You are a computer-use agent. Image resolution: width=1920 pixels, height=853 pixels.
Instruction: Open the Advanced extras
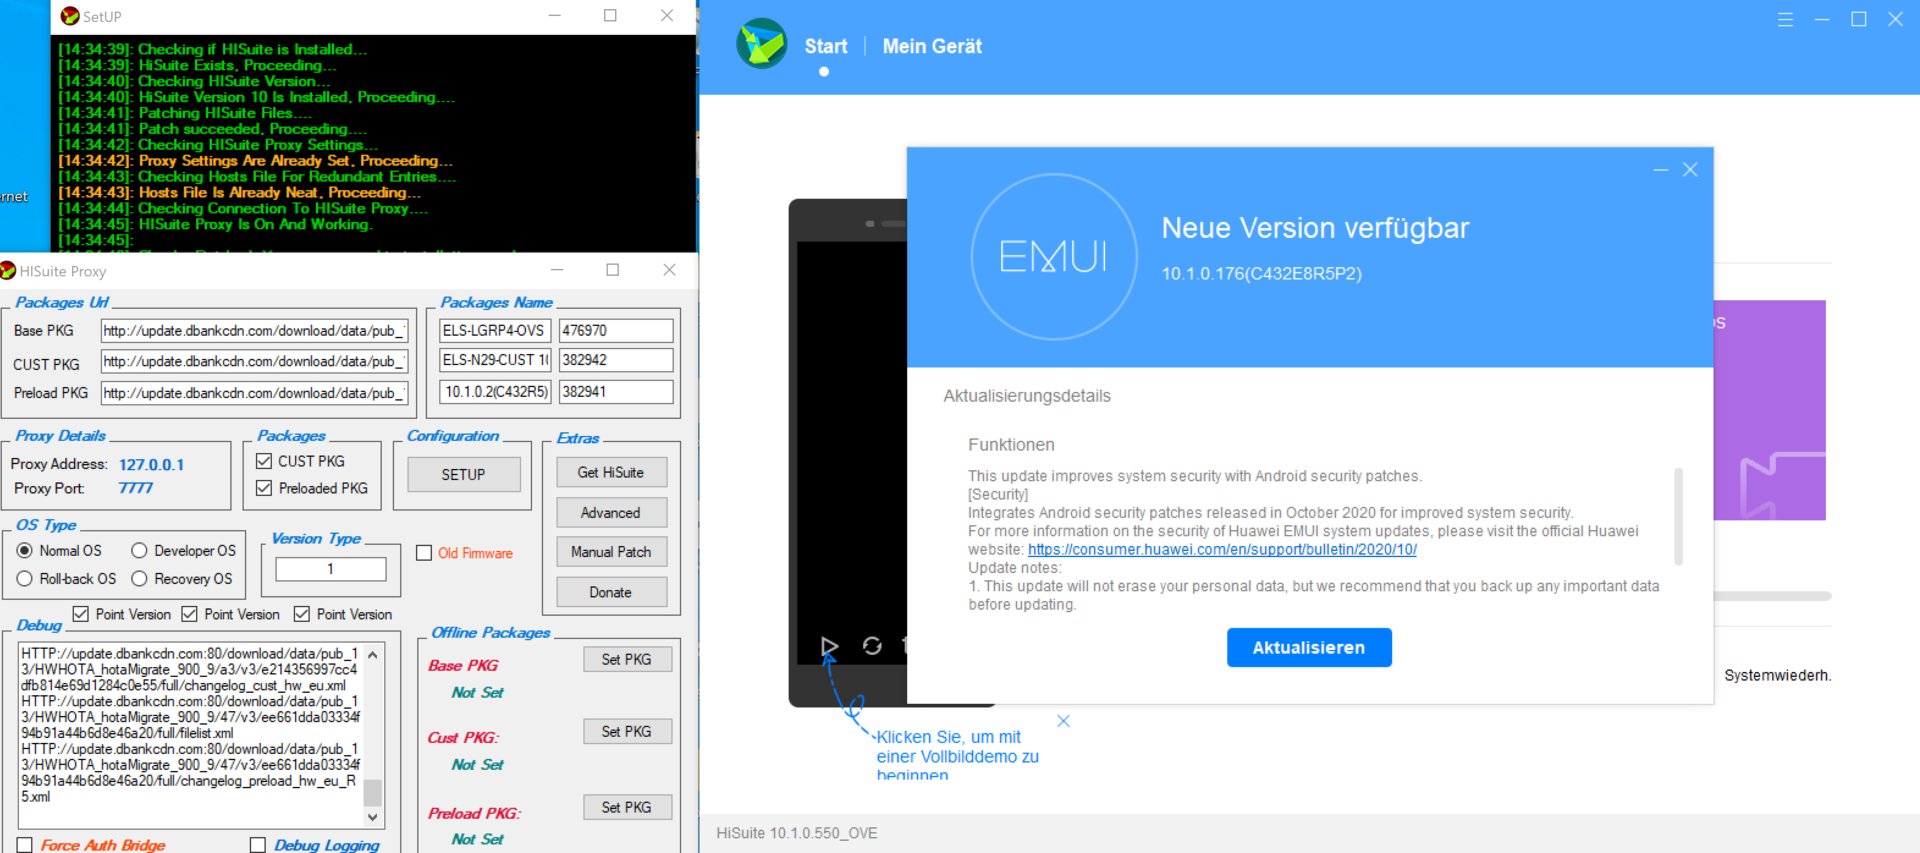click(611, 512)
